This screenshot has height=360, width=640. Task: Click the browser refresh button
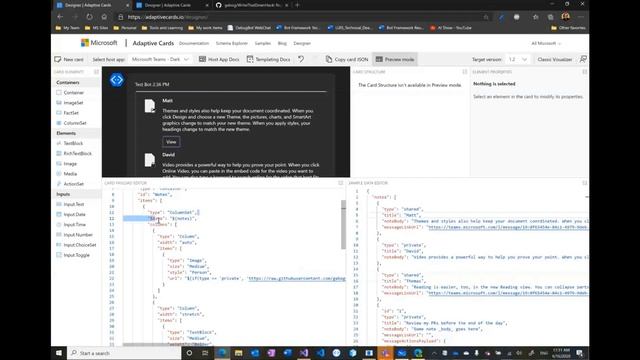(x=89, y=17)
